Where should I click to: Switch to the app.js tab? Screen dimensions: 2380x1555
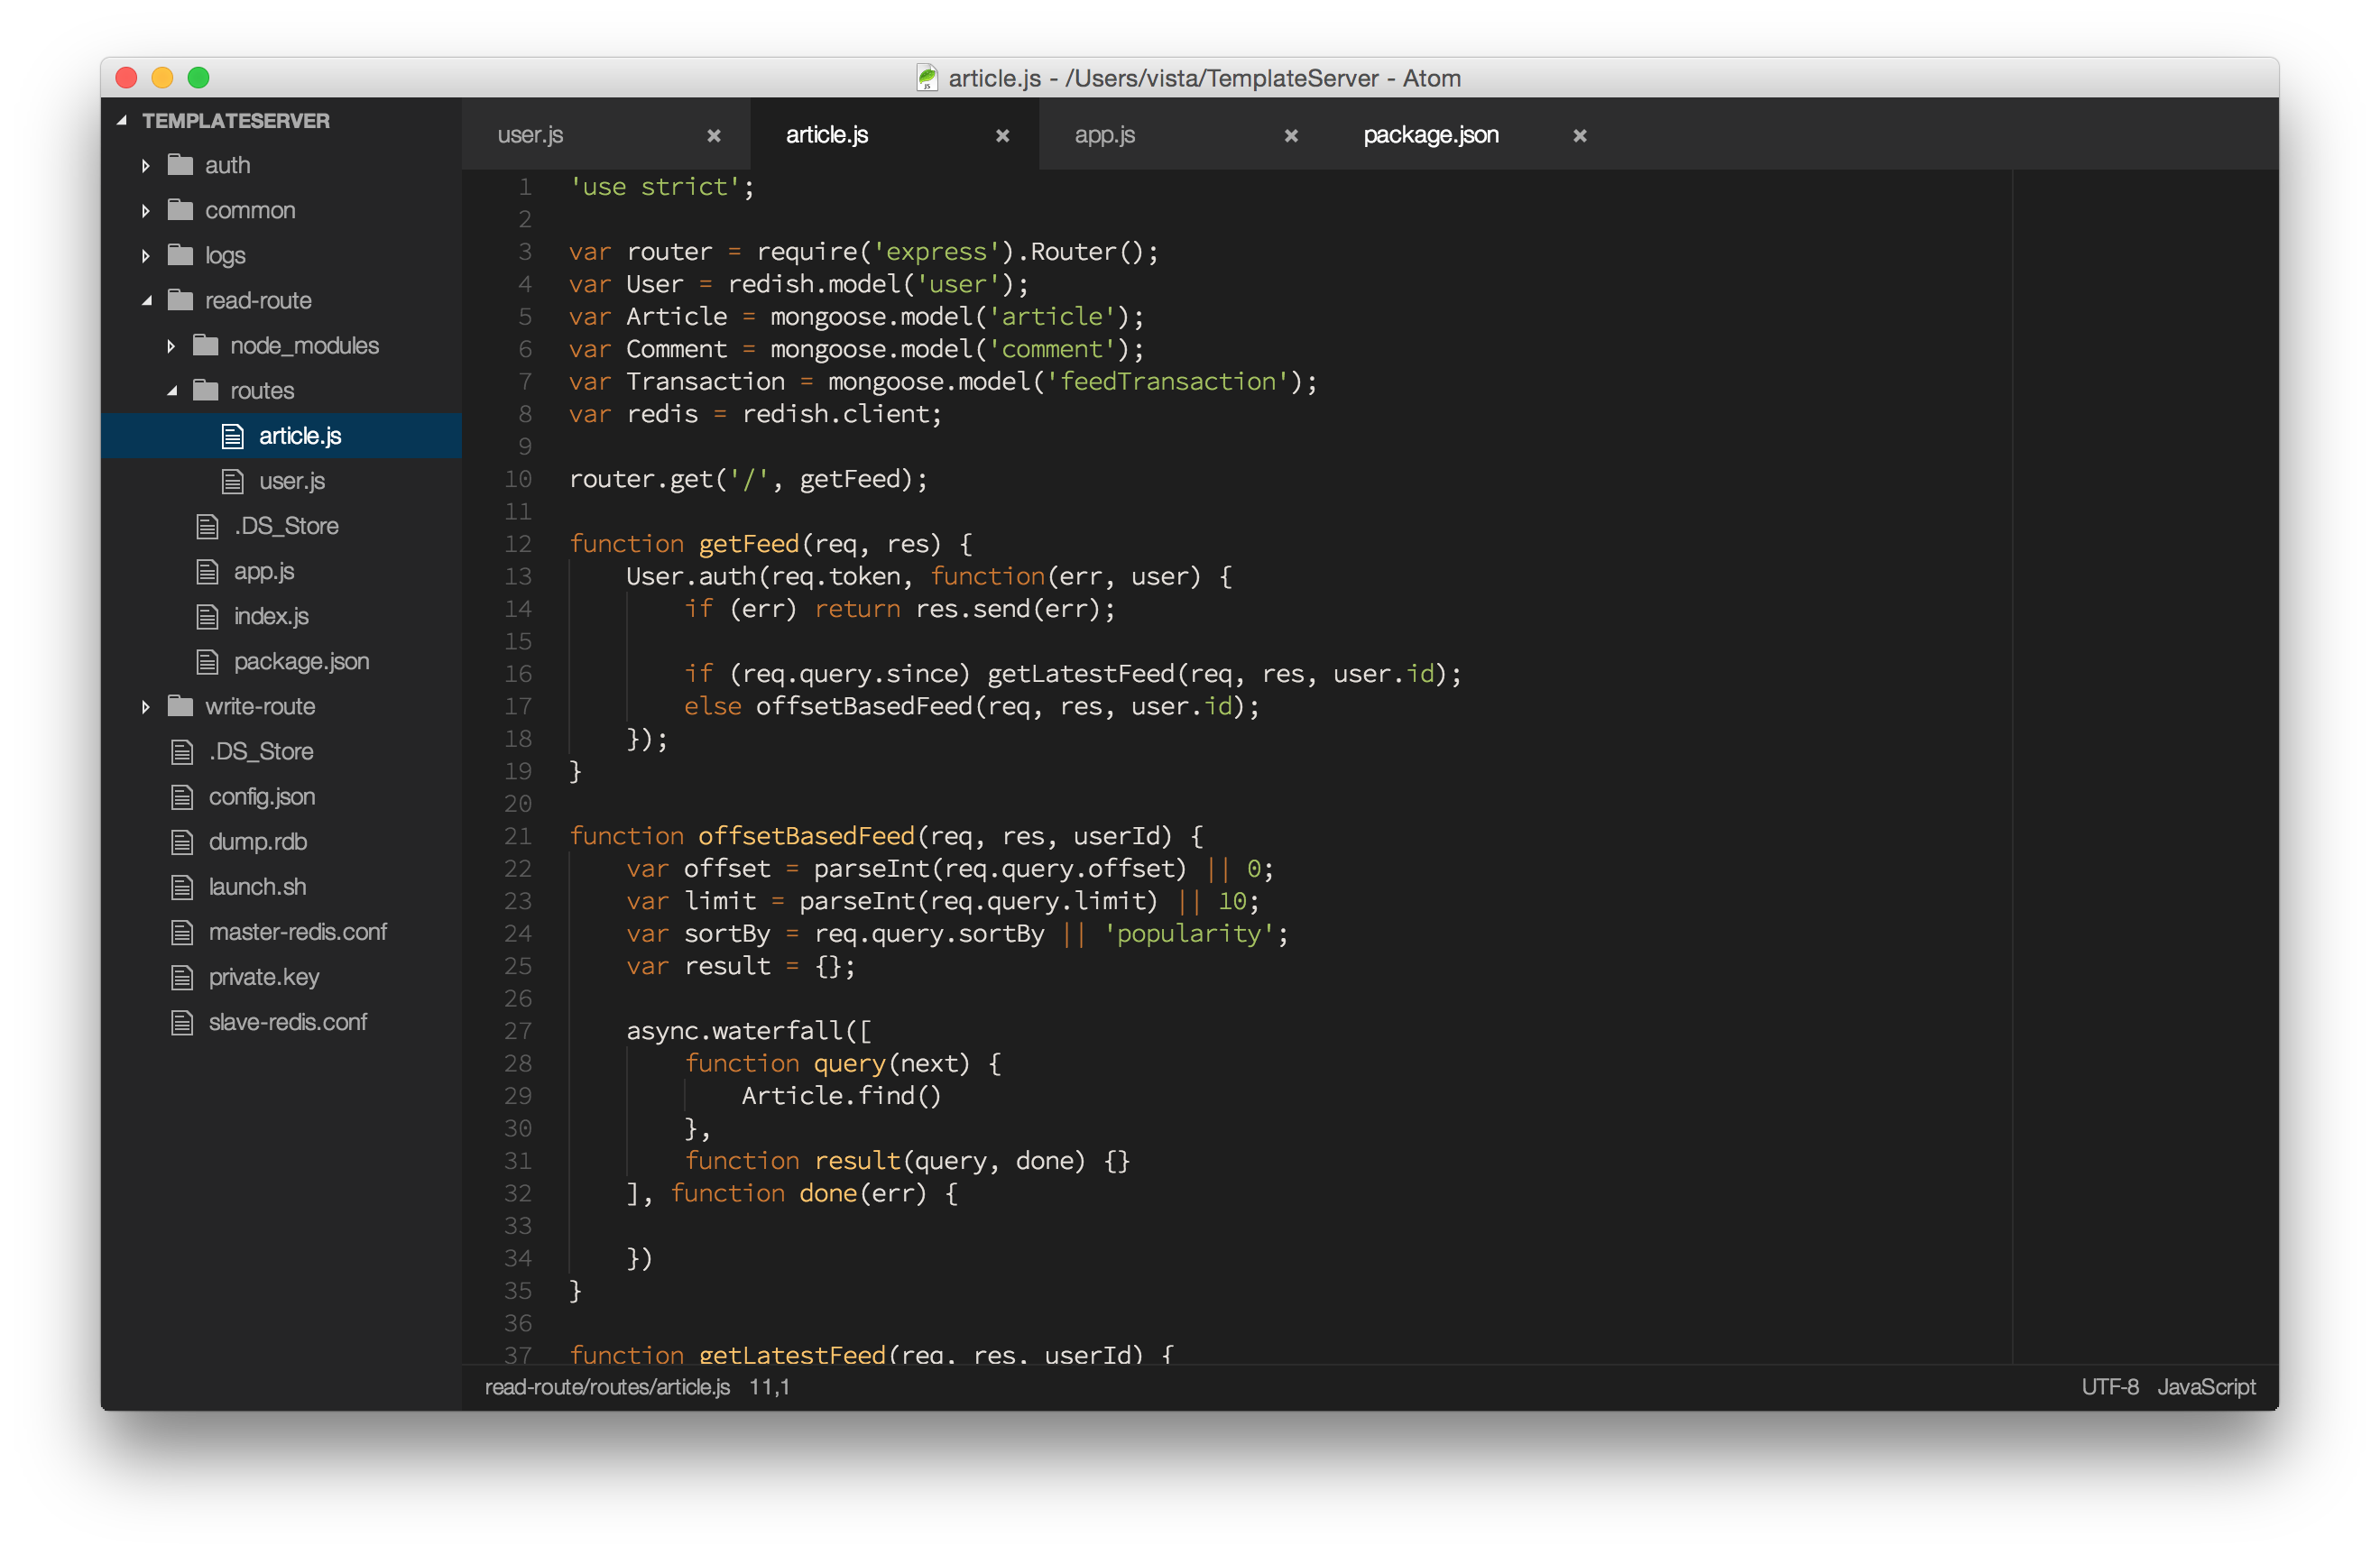click(x=1104, y=135)
